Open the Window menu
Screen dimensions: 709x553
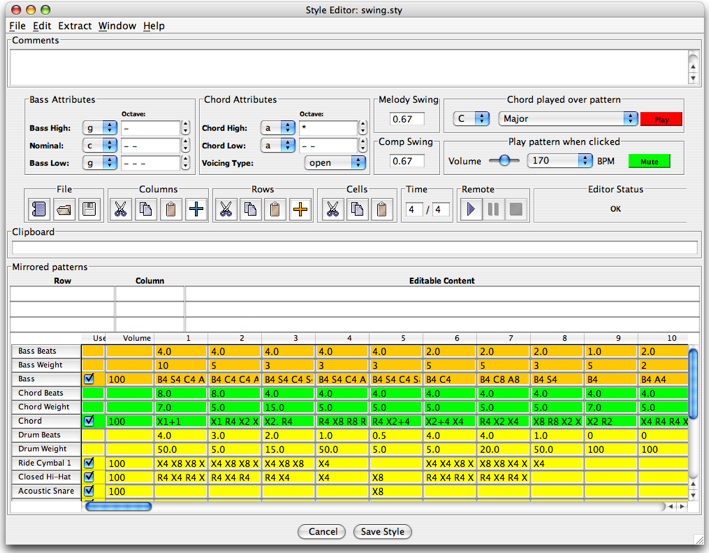[x=117, y=25]
